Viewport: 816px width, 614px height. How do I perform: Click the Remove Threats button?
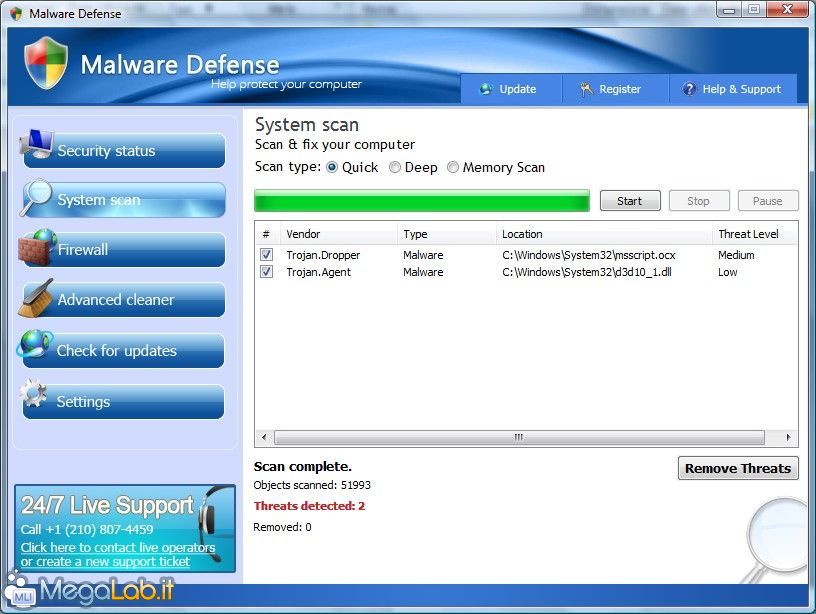738,468
